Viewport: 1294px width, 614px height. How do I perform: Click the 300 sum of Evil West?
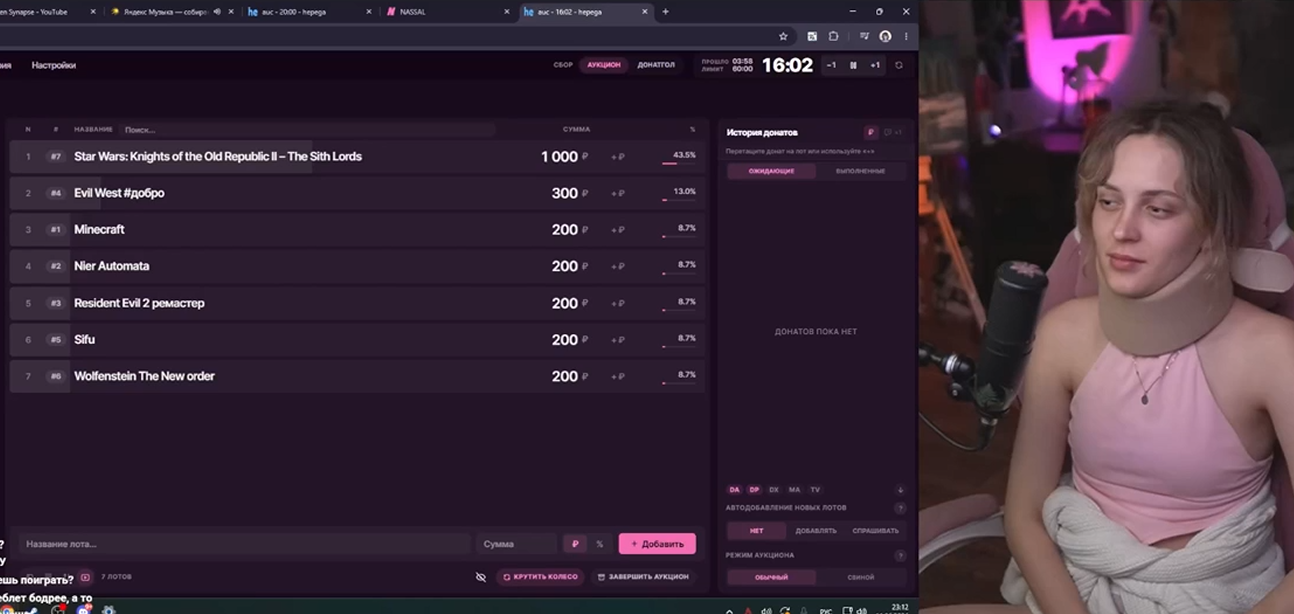click(565, 193)
